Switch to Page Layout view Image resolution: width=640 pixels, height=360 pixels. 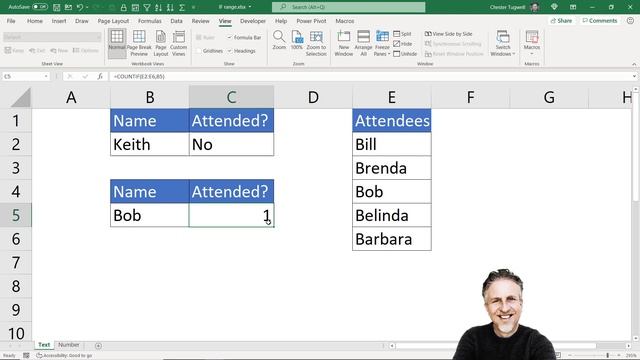(x=161, y=43)
